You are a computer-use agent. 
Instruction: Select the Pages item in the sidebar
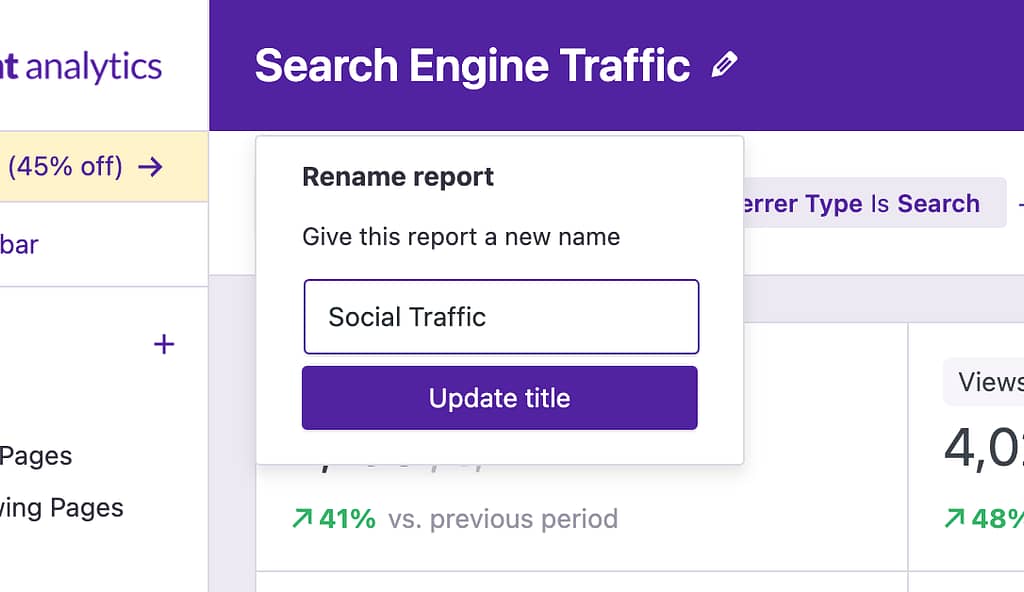36,456
